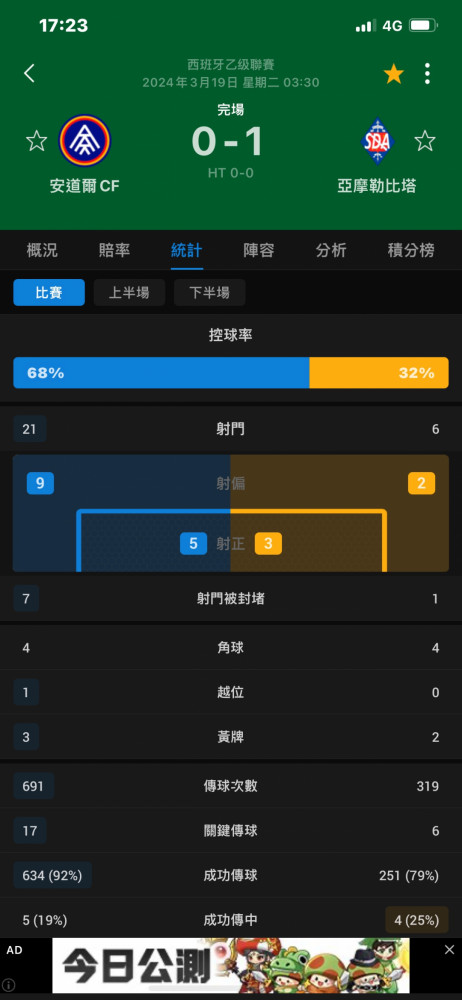This screenshot has width=462, height=1000.
Task: Tap the back arrow icon
Action: [29, 73]
